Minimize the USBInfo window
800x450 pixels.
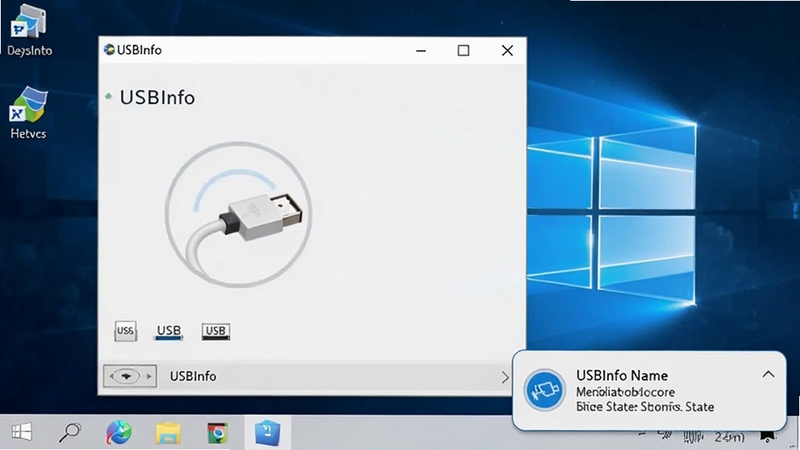pos(421,51)
